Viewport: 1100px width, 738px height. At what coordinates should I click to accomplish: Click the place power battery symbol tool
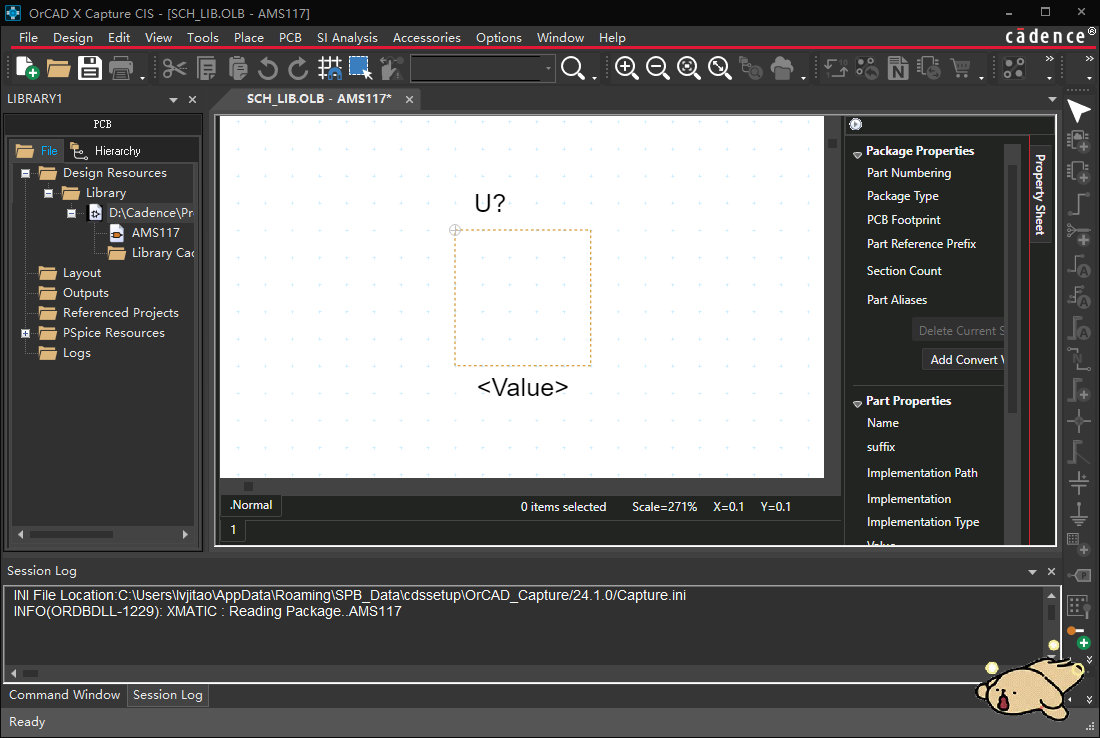1078,483
